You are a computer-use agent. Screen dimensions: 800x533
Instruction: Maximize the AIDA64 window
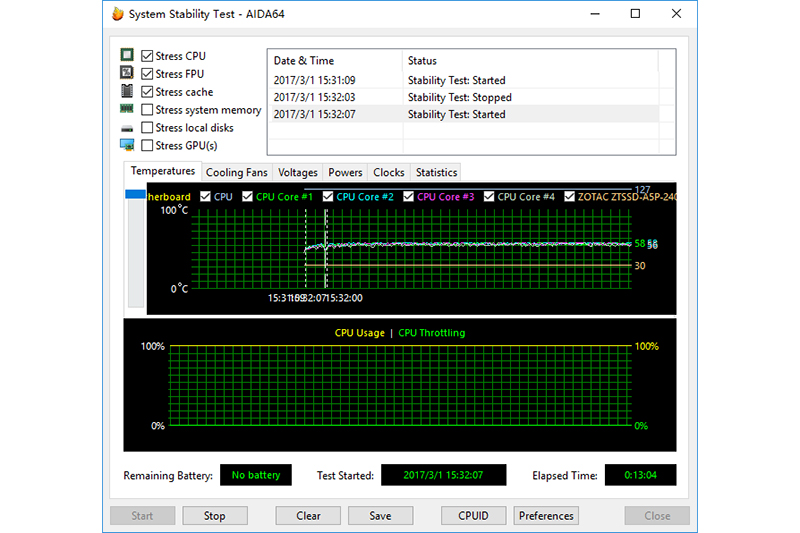point(635,14)
